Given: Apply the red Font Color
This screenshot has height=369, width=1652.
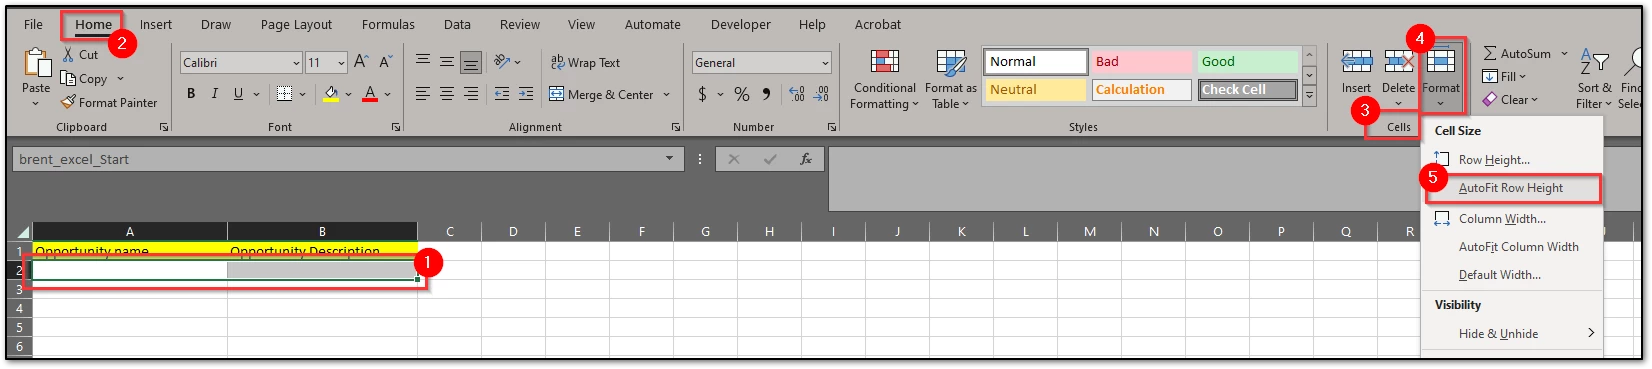Looking at the screenshot, I should 370,94.
